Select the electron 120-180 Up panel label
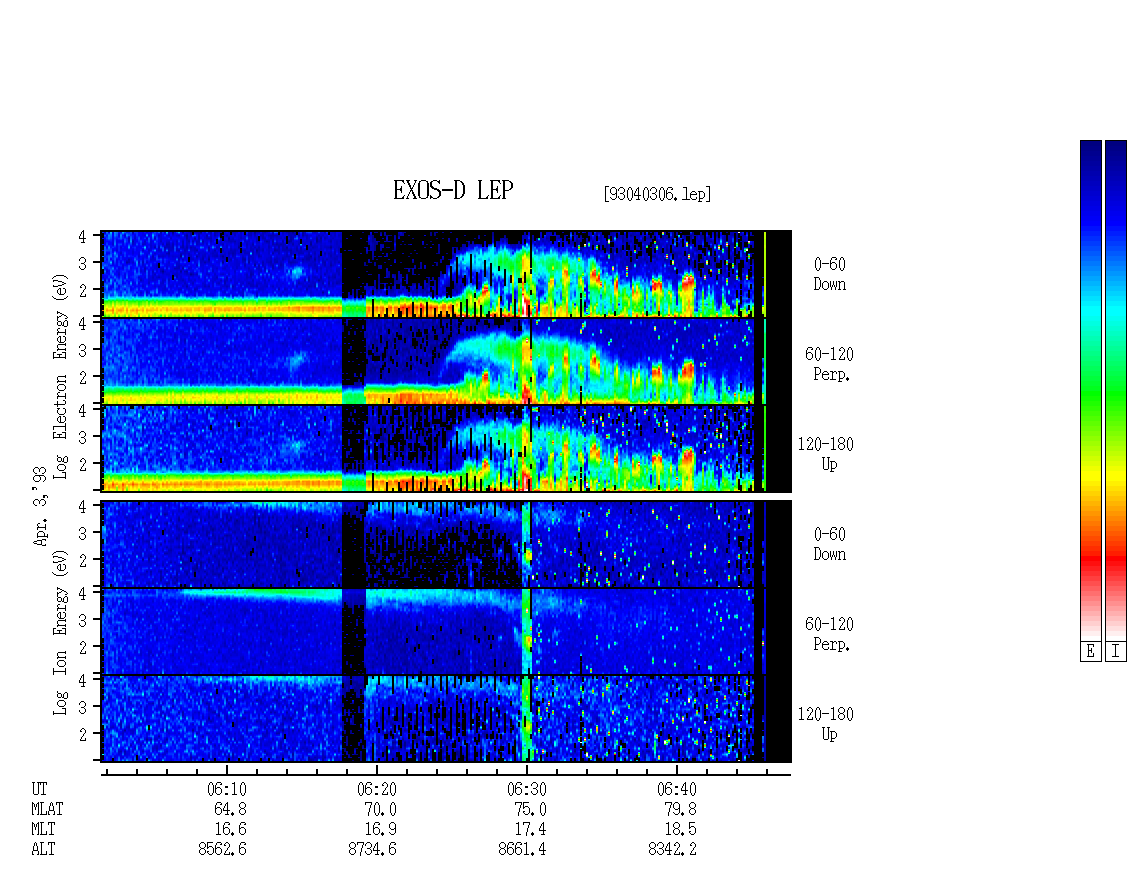 (826, 454)
